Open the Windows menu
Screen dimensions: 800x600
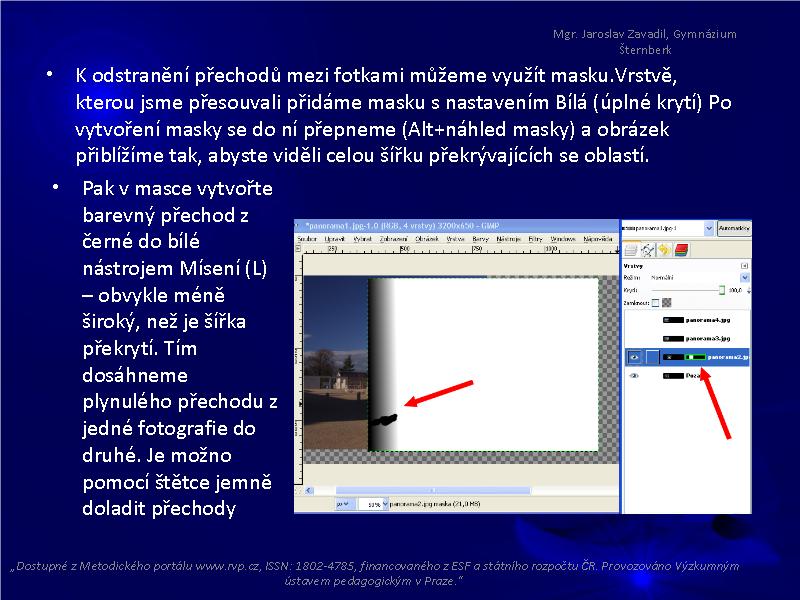tap(563, 239)
